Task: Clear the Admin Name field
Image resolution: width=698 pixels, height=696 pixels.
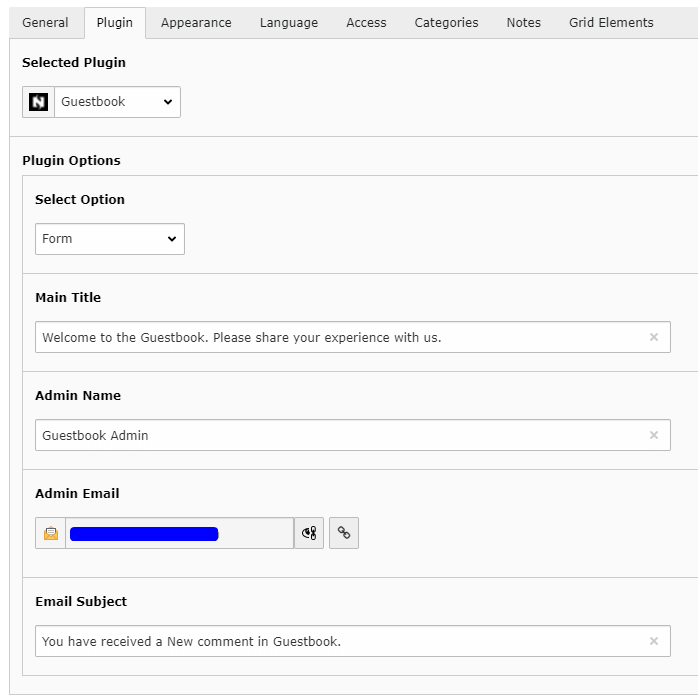Action: pyautogui.click(x=653, y=435)
